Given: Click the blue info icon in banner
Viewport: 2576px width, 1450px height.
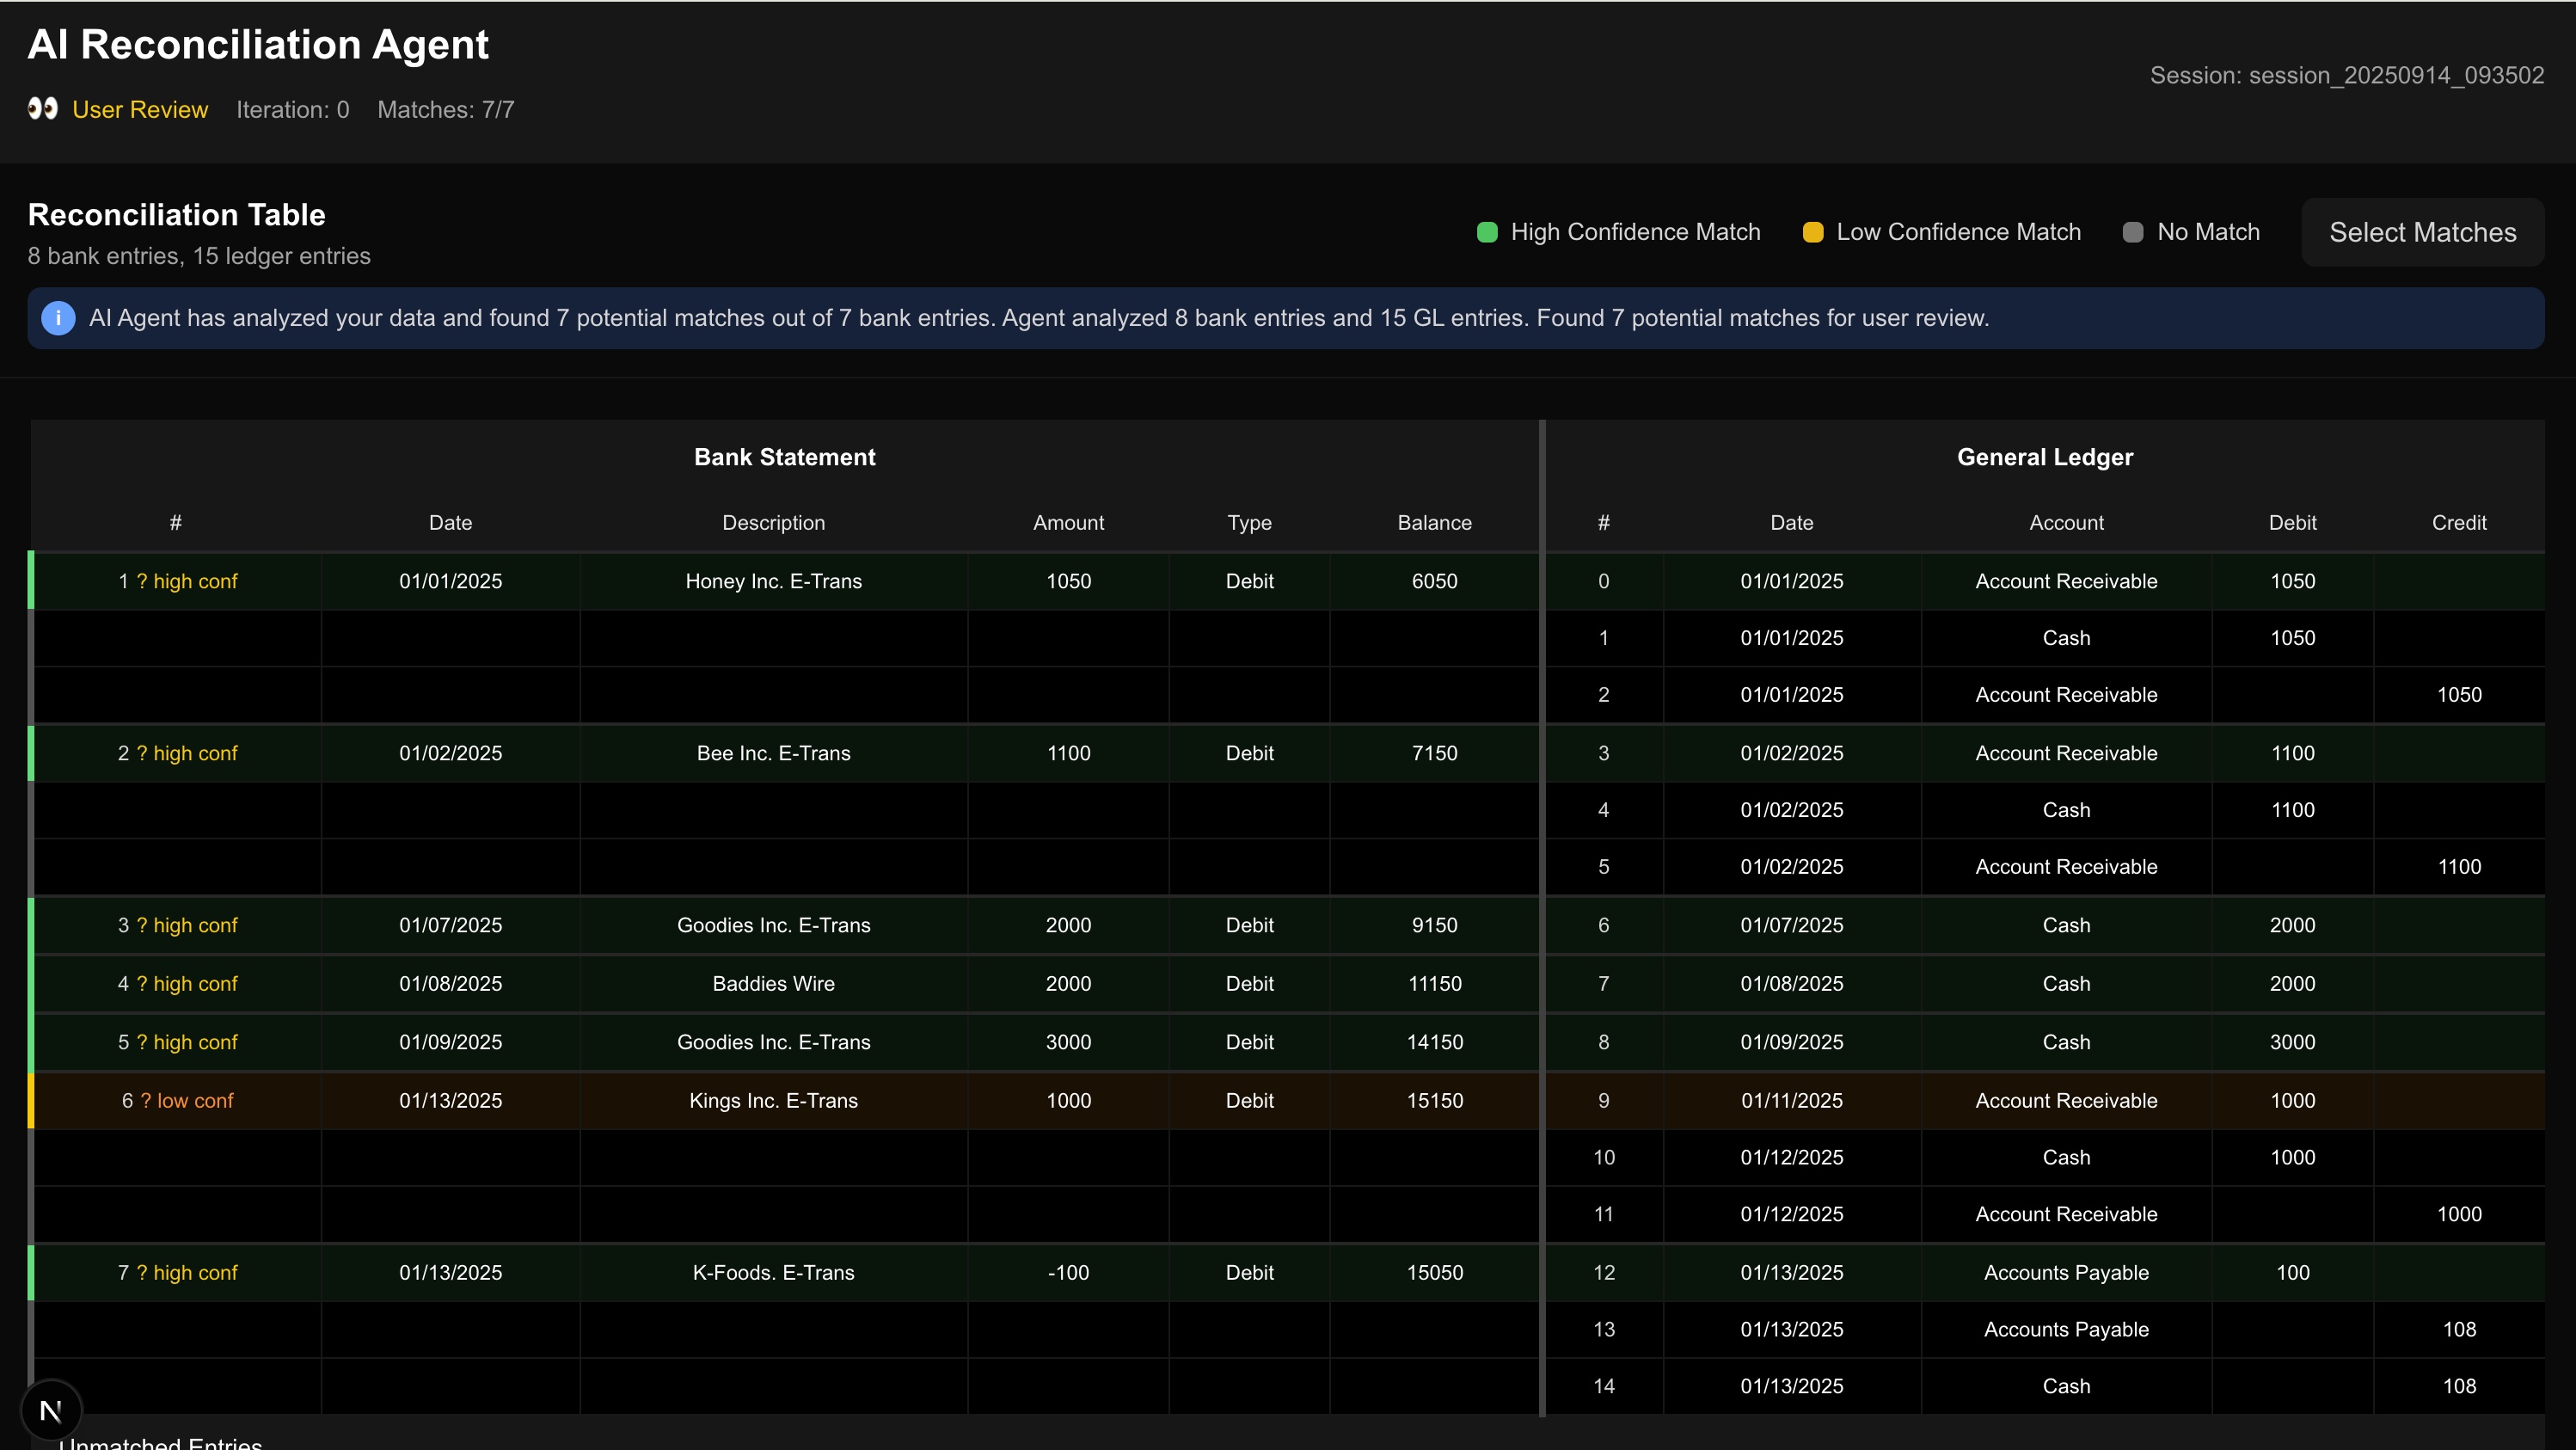Looking at the screenshot, I should point(58,318).
